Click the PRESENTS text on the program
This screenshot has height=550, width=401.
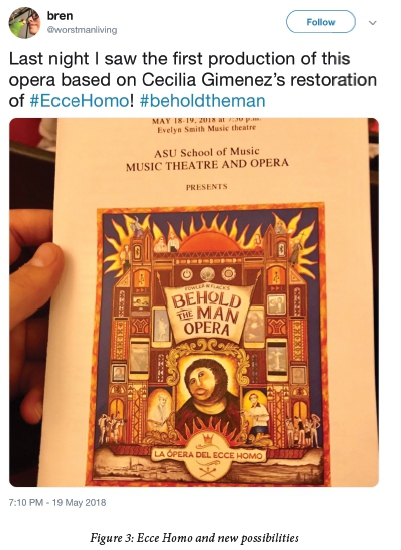click(207, 186)
